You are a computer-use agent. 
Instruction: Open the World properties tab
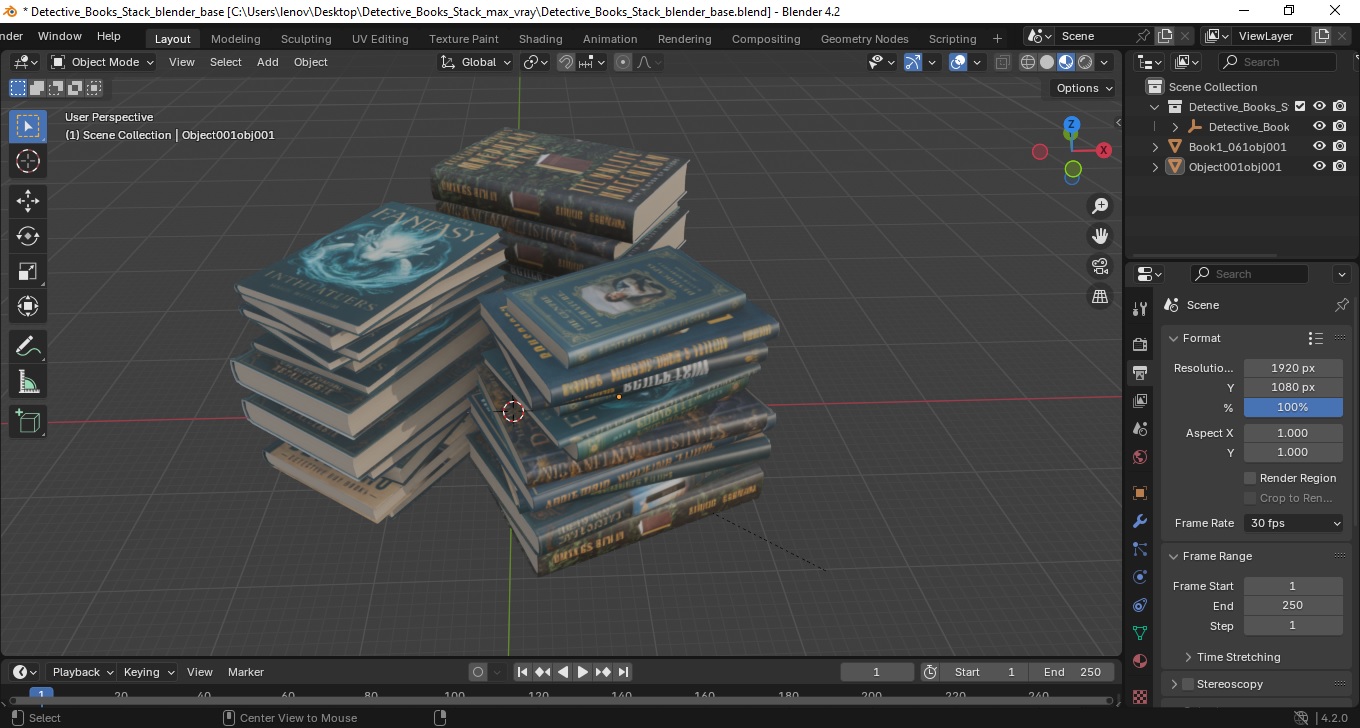coord(1139,457)
